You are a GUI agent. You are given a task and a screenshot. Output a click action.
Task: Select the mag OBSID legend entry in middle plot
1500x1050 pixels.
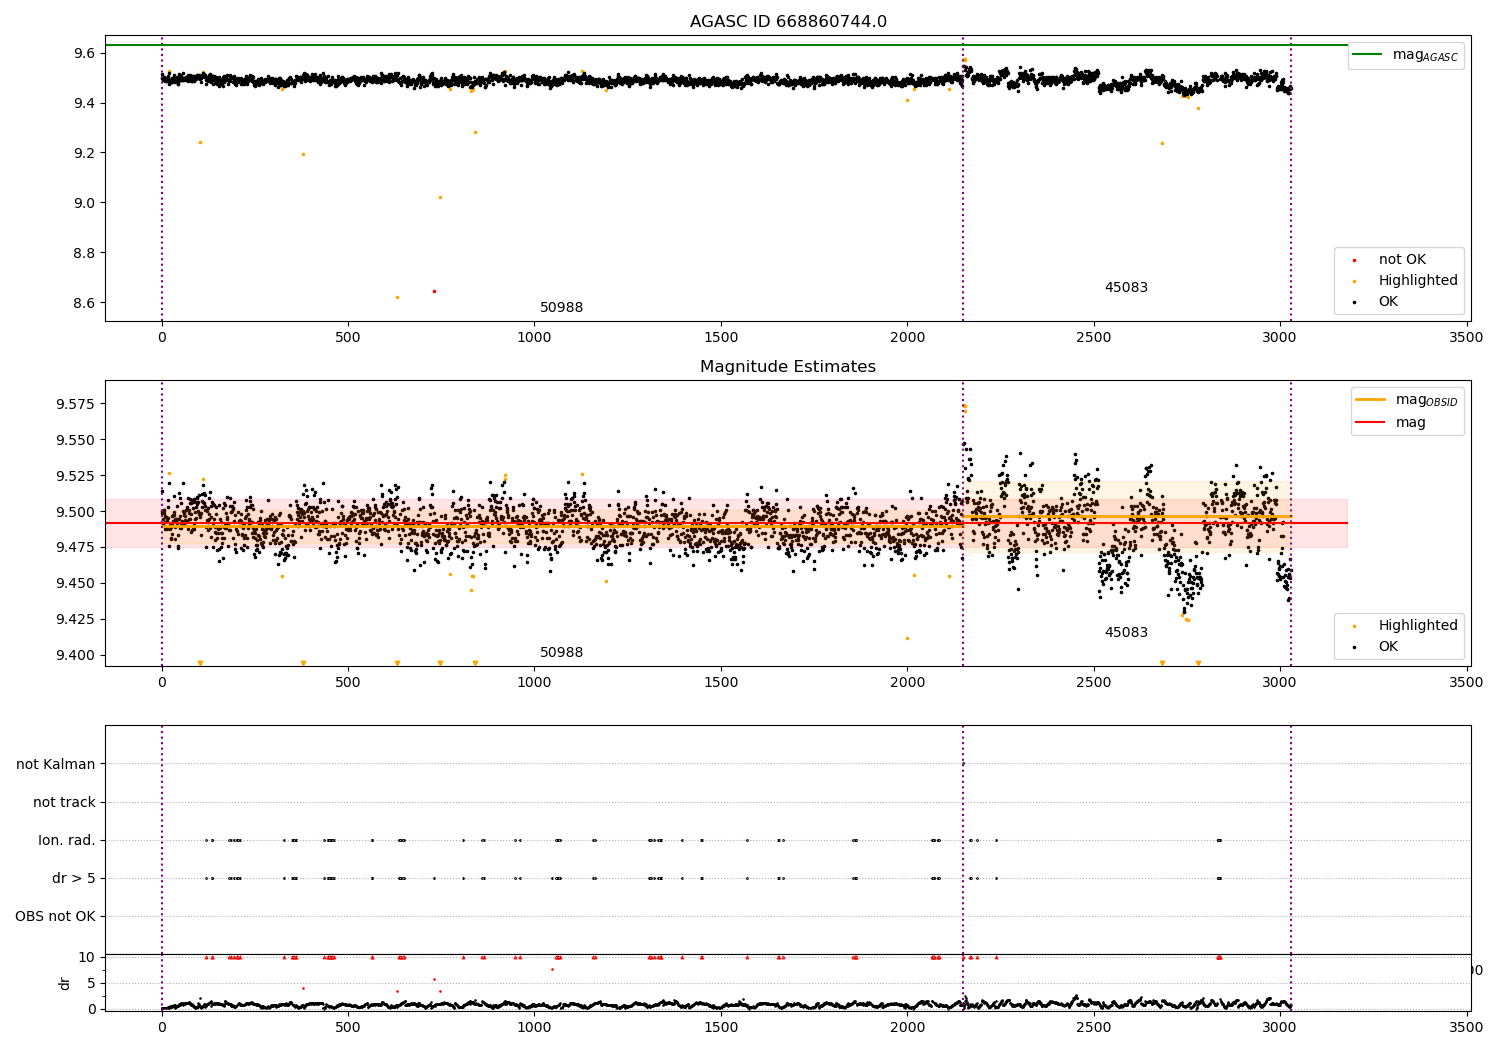[x=1407, y=400]
